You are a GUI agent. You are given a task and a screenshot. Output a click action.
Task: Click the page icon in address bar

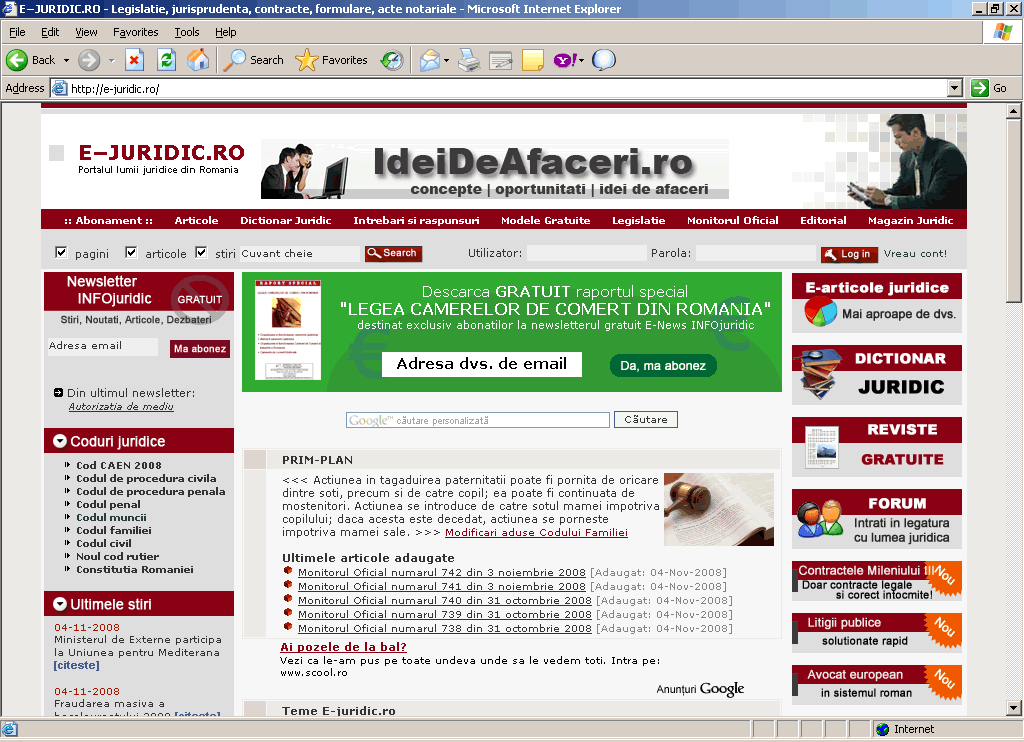point(59,88)
